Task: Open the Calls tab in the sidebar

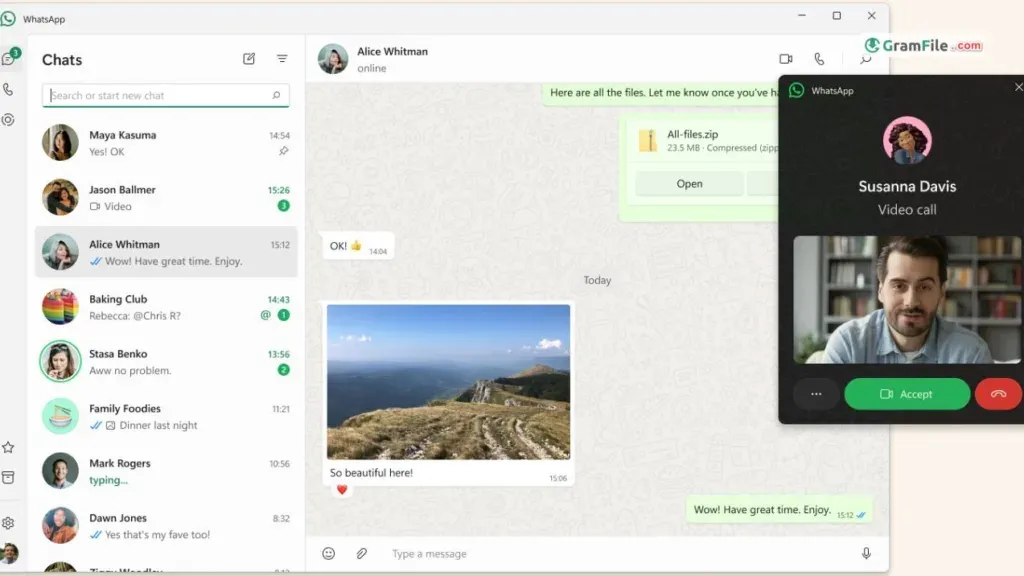Action: pos(8,89)
